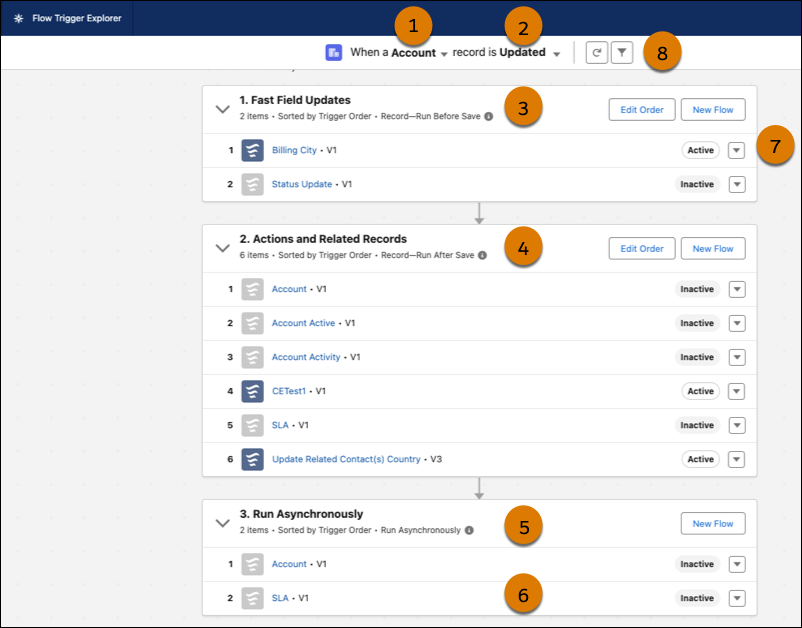Click the filter funnel icon
The height and width of the screenshot is (628, 802).
pos(621,53)
